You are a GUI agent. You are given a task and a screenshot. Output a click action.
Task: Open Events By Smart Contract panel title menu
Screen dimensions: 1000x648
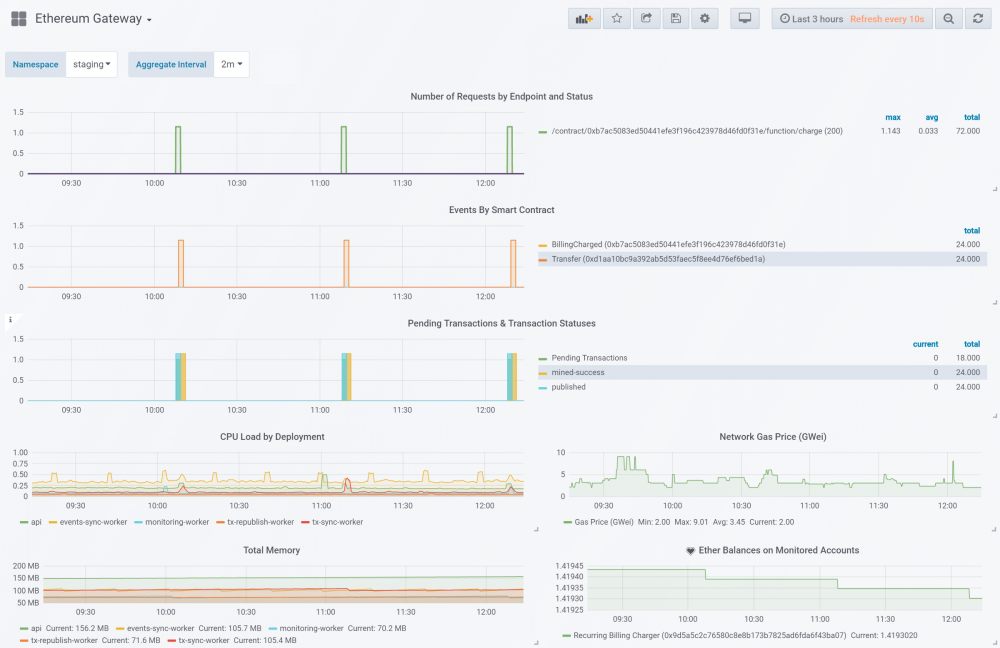click(x=501, y=210)
